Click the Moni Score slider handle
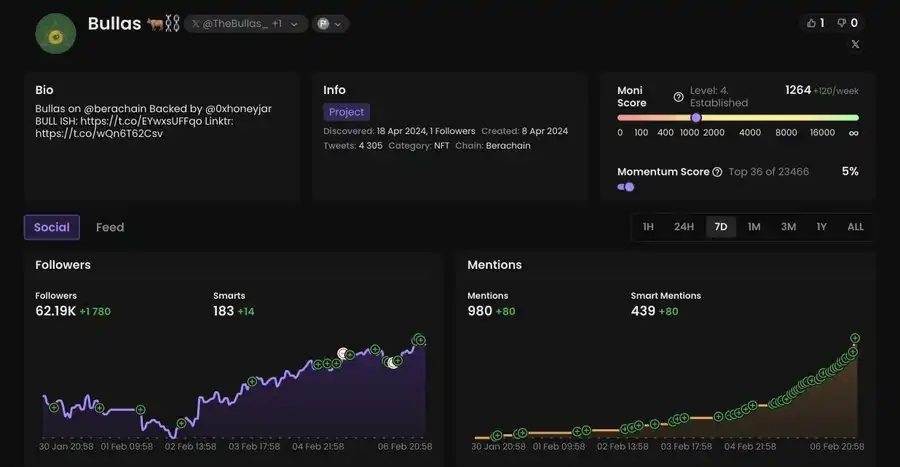 (696, 118)
